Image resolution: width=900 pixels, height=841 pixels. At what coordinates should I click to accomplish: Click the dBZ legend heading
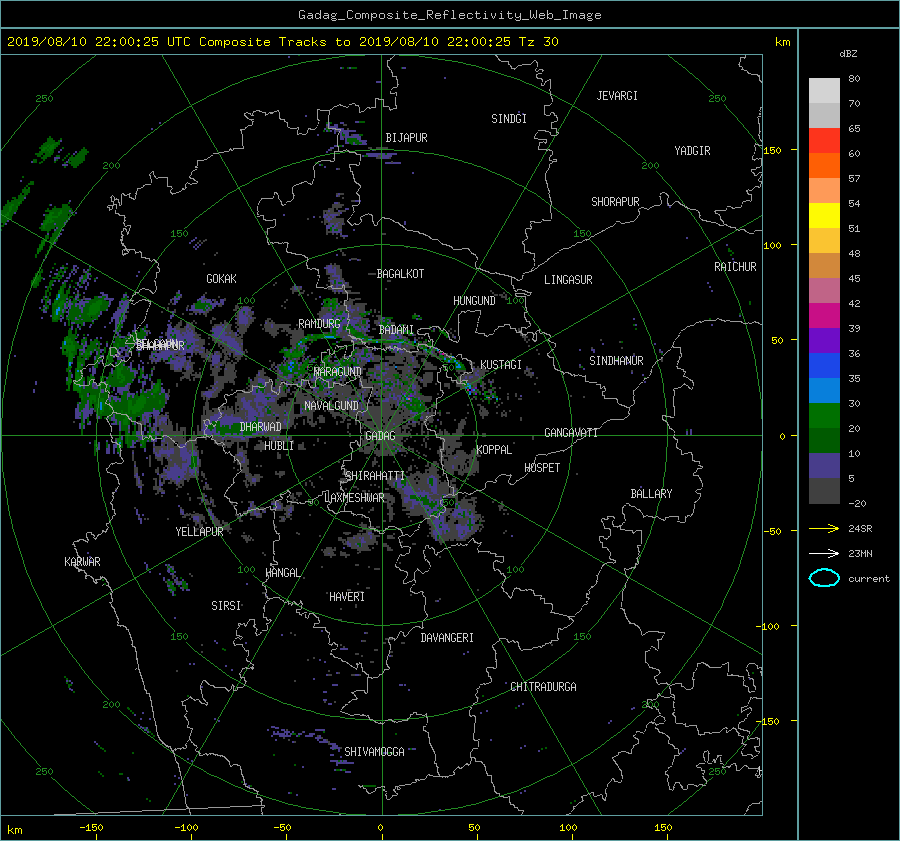pyautogui.click(x=848, y=53)
